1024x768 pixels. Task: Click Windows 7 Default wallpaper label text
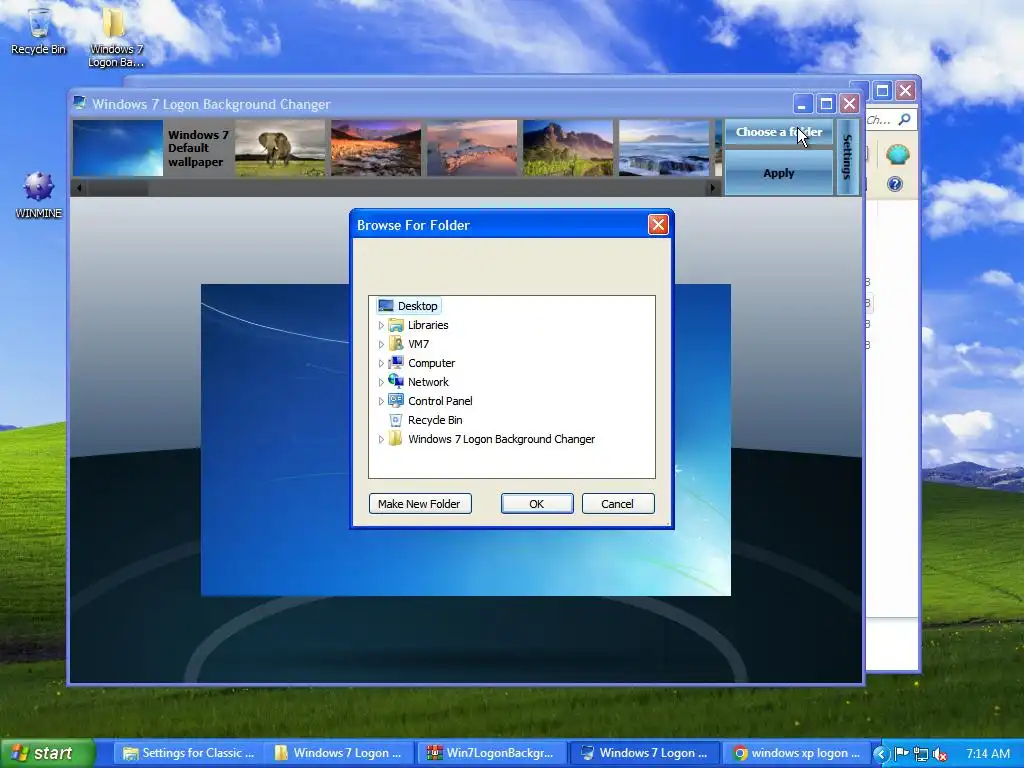point(198,148)
